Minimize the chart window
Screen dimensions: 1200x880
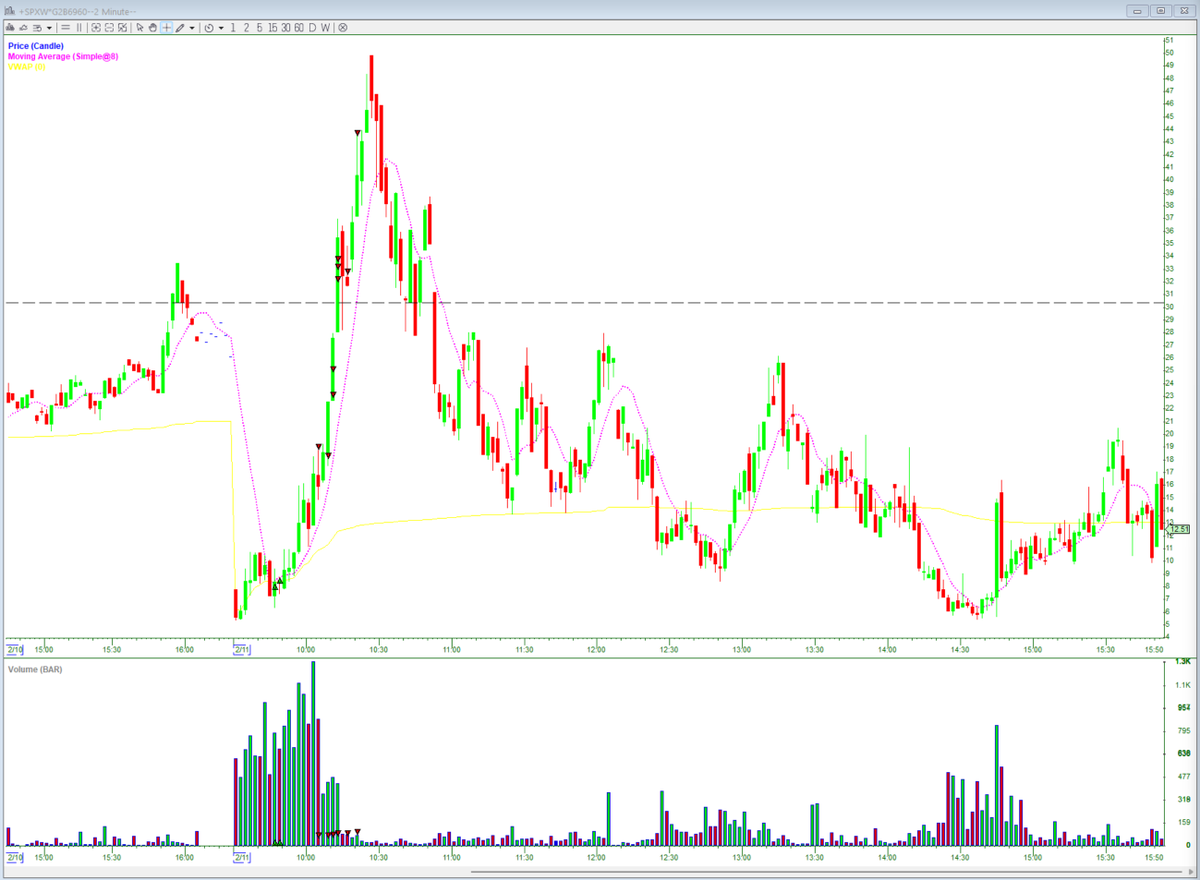pyautogui.click(x=1137, y=10)
